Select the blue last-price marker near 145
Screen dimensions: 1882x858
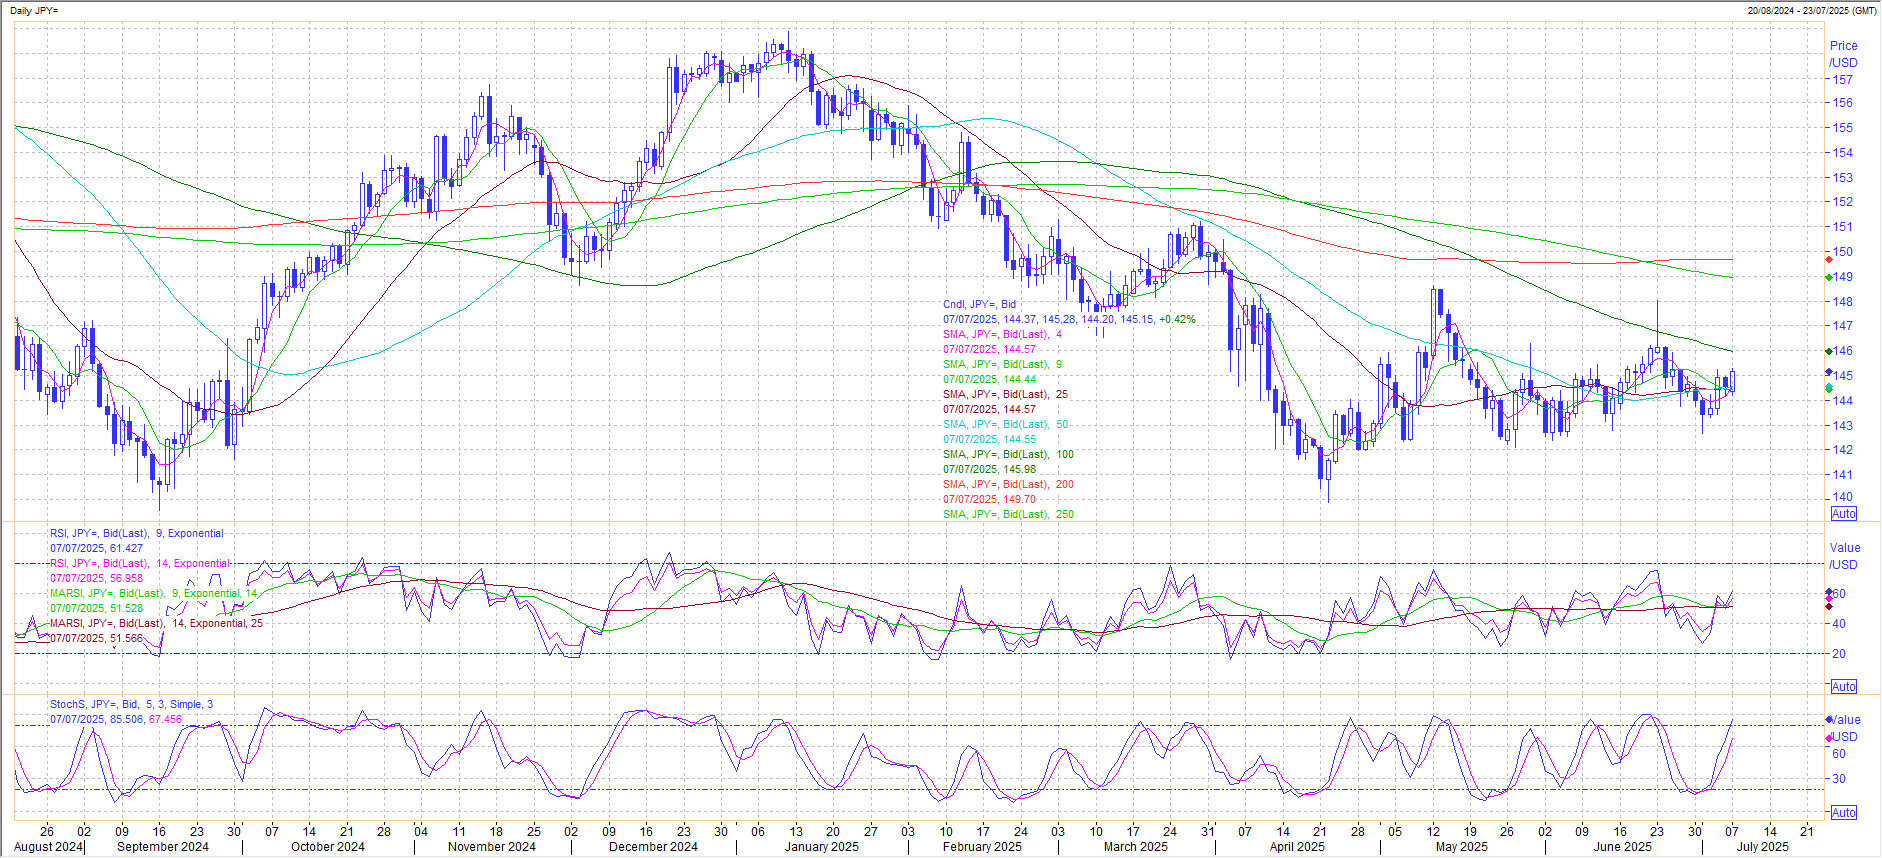click(1829, 373)
